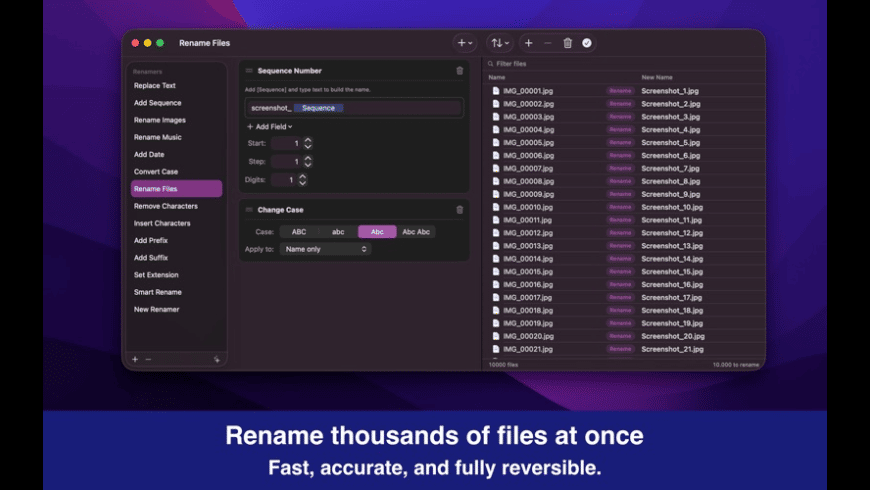870x490 pixels.
Task: Open the add files plus dropdown in toolbar
Action: [x=464, y=43]
